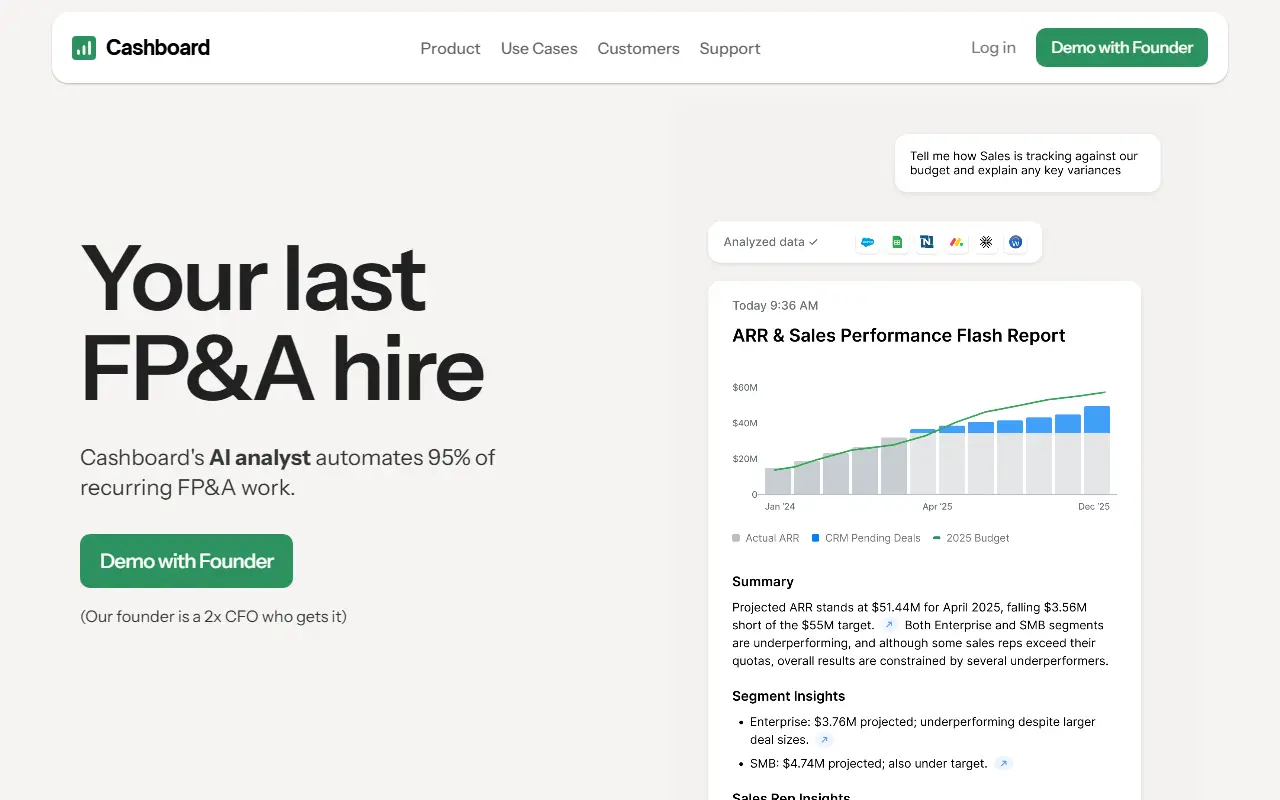The width and height of the screenshot is (1280, 800).
Task: Click the Cashboard logo icon
Action: click(84, 47)
